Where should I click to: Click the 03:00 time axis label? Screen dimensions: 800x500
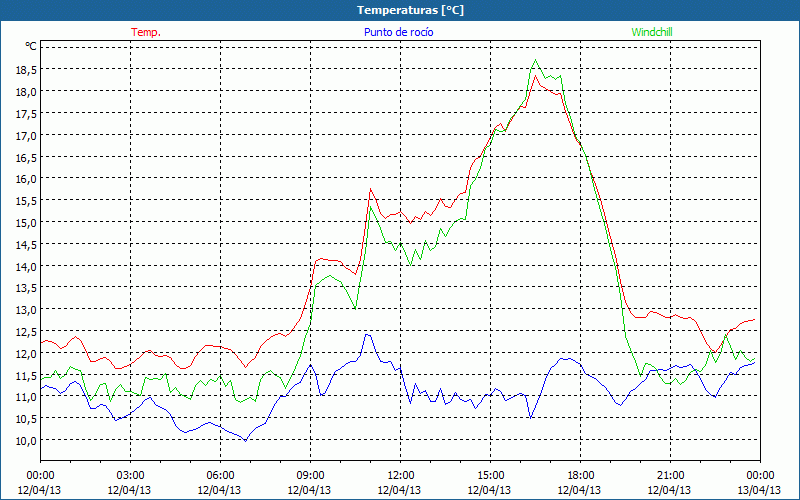(130, 476)
